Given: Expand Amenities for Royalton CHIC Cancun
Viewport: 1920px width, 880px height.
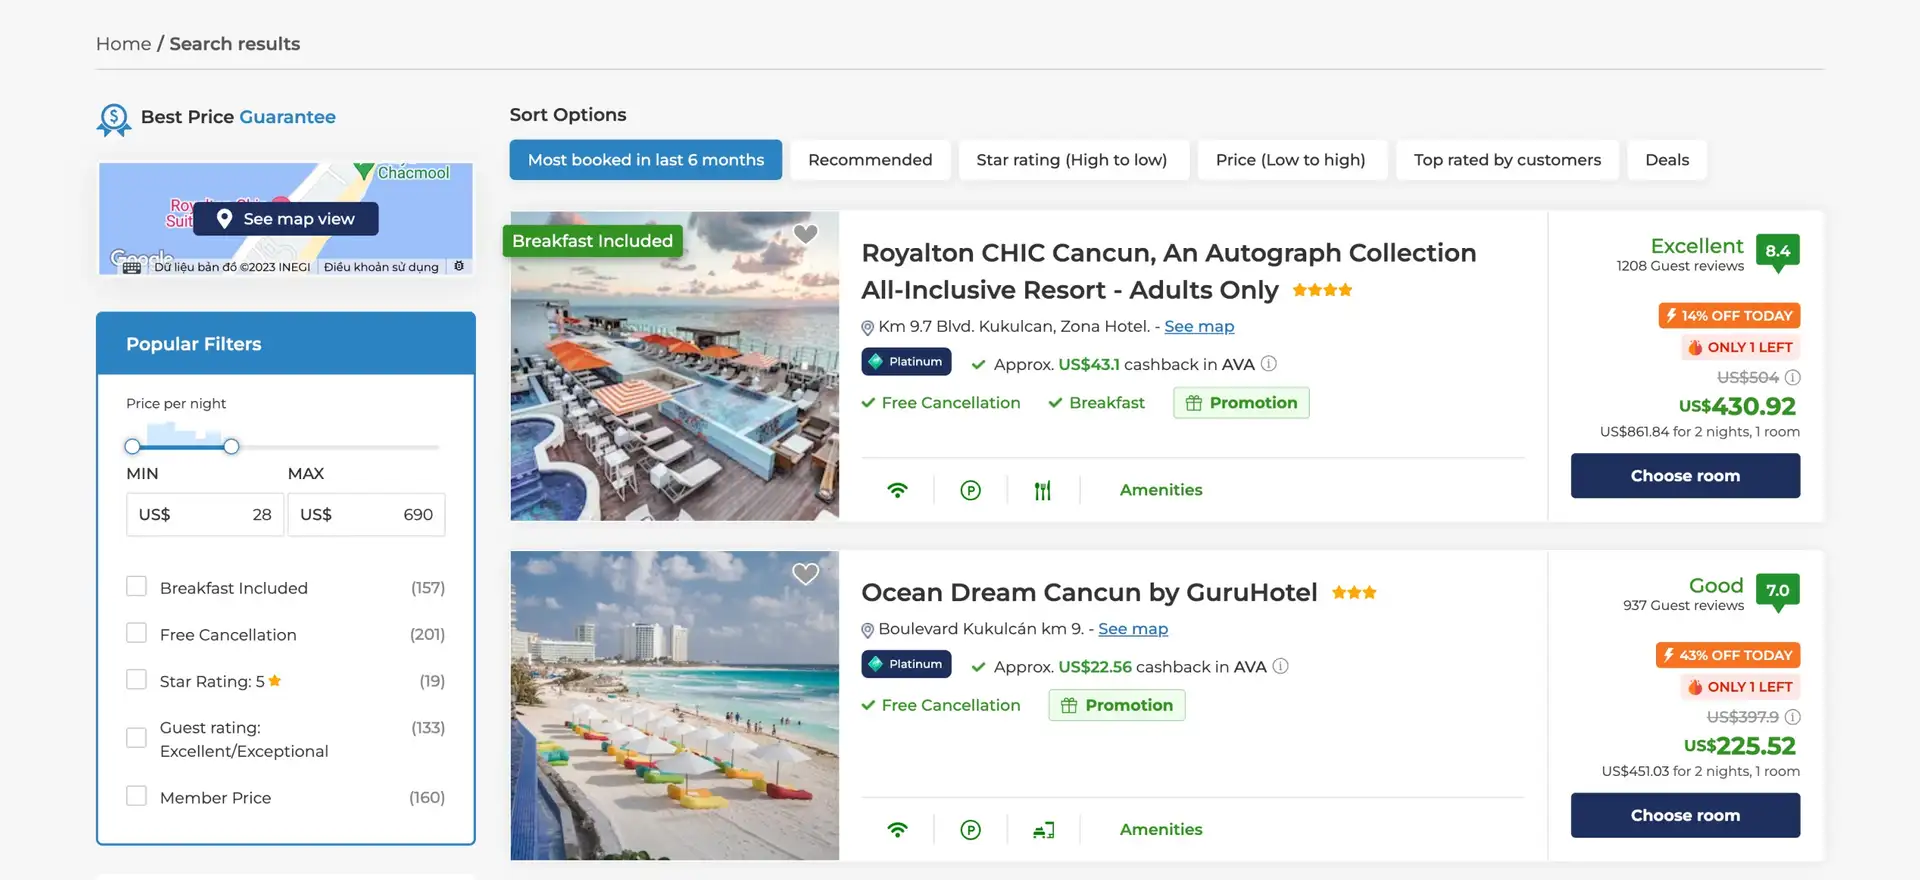Looking at the screenshot, I should pyautogui.click(x=1160, y=490).
